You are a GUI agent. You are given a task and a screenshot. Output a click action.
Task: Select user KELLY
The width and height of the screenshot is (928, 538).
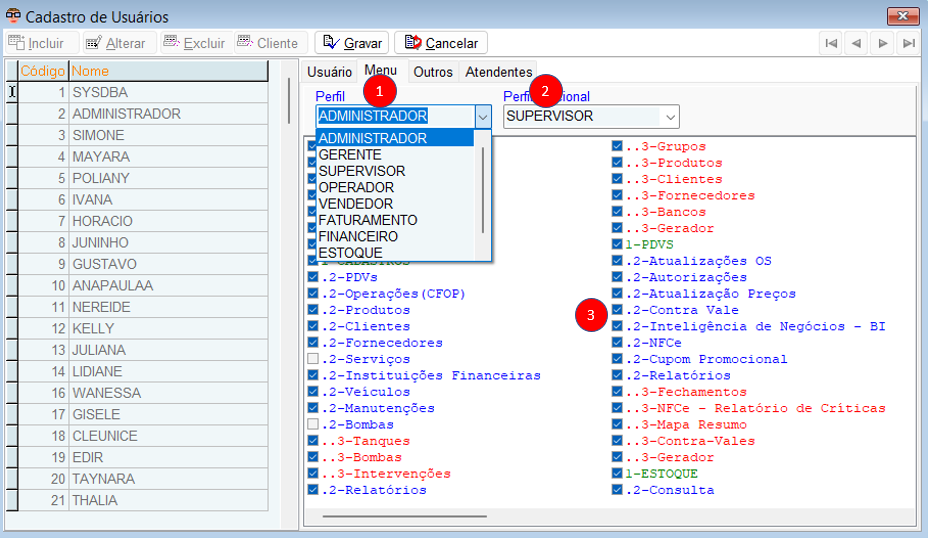click(x=143, y=328)
